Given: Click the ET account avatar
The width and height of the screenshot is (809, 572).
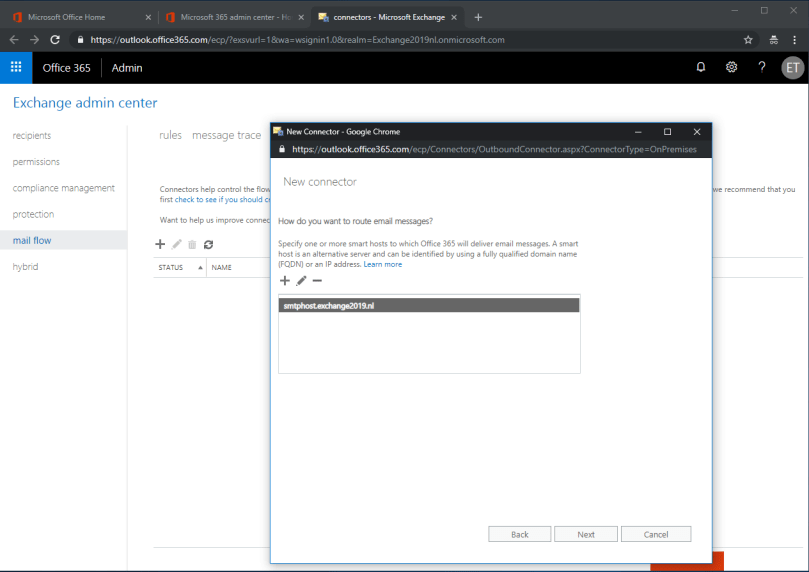Looking at the screenshot, I should [792, 67].
